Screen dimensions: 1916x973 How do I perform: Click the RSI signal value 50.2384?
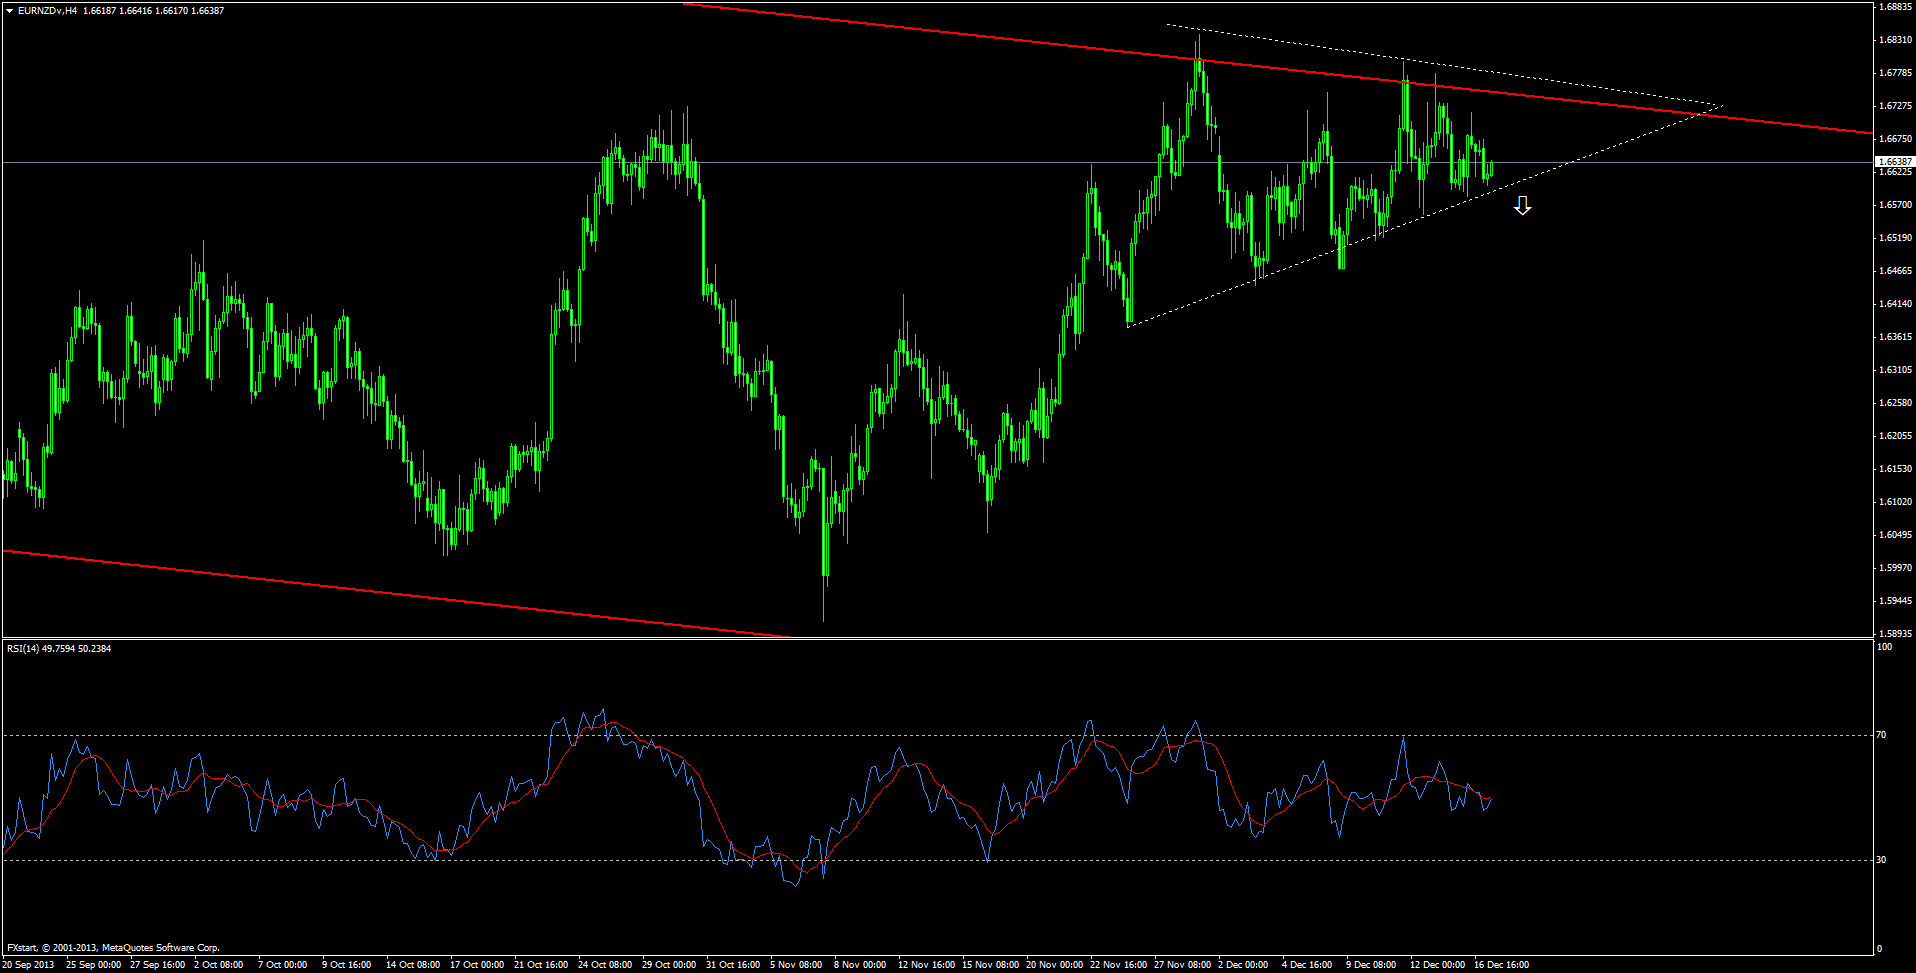point(95,649)
